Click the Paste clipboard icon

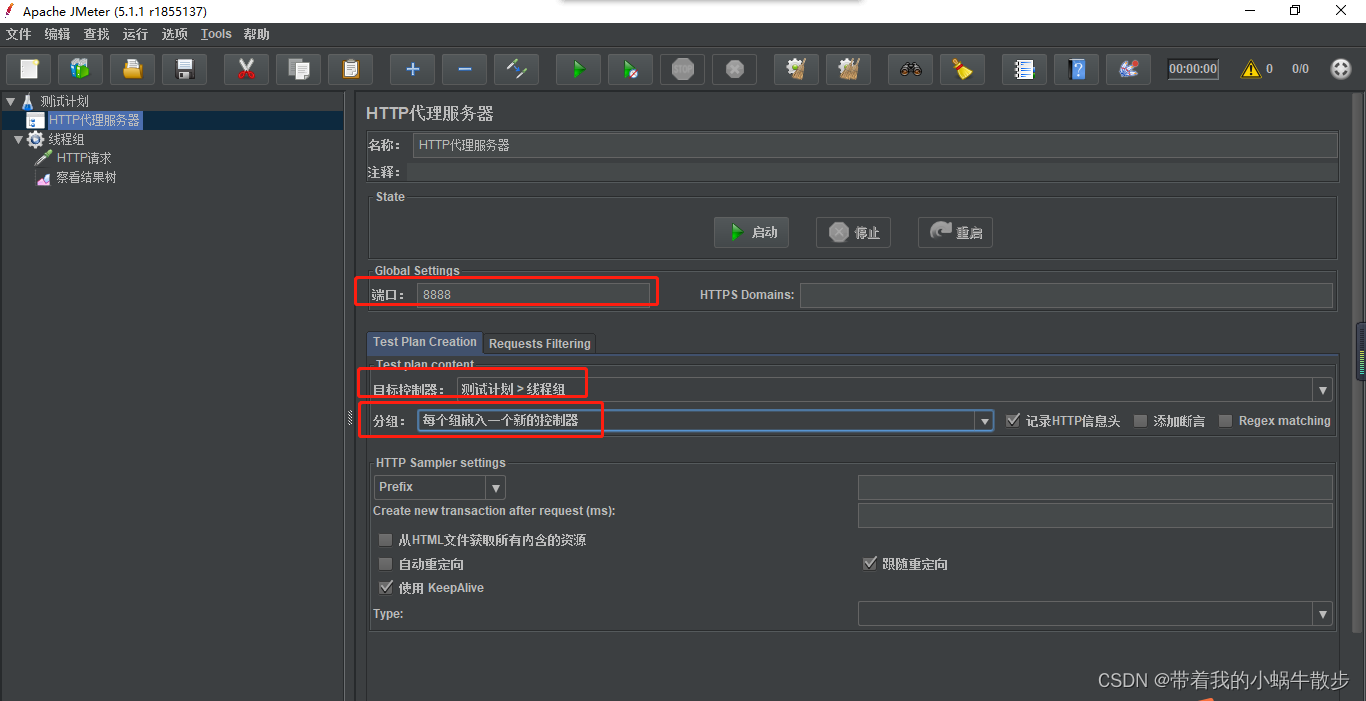pyautogui.click(x=350, y=69)
